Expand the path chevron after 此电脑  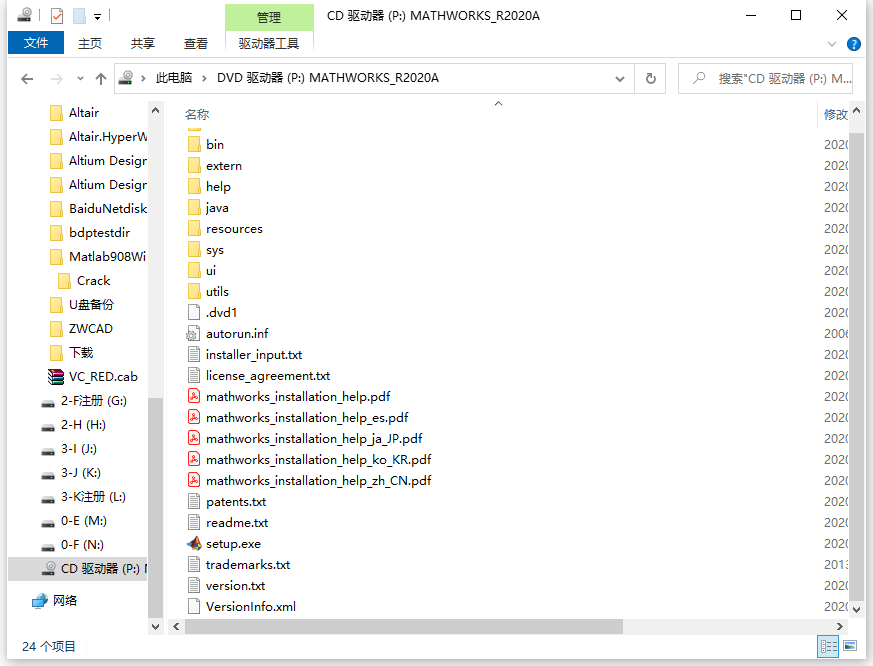click(x=204, y=78)
